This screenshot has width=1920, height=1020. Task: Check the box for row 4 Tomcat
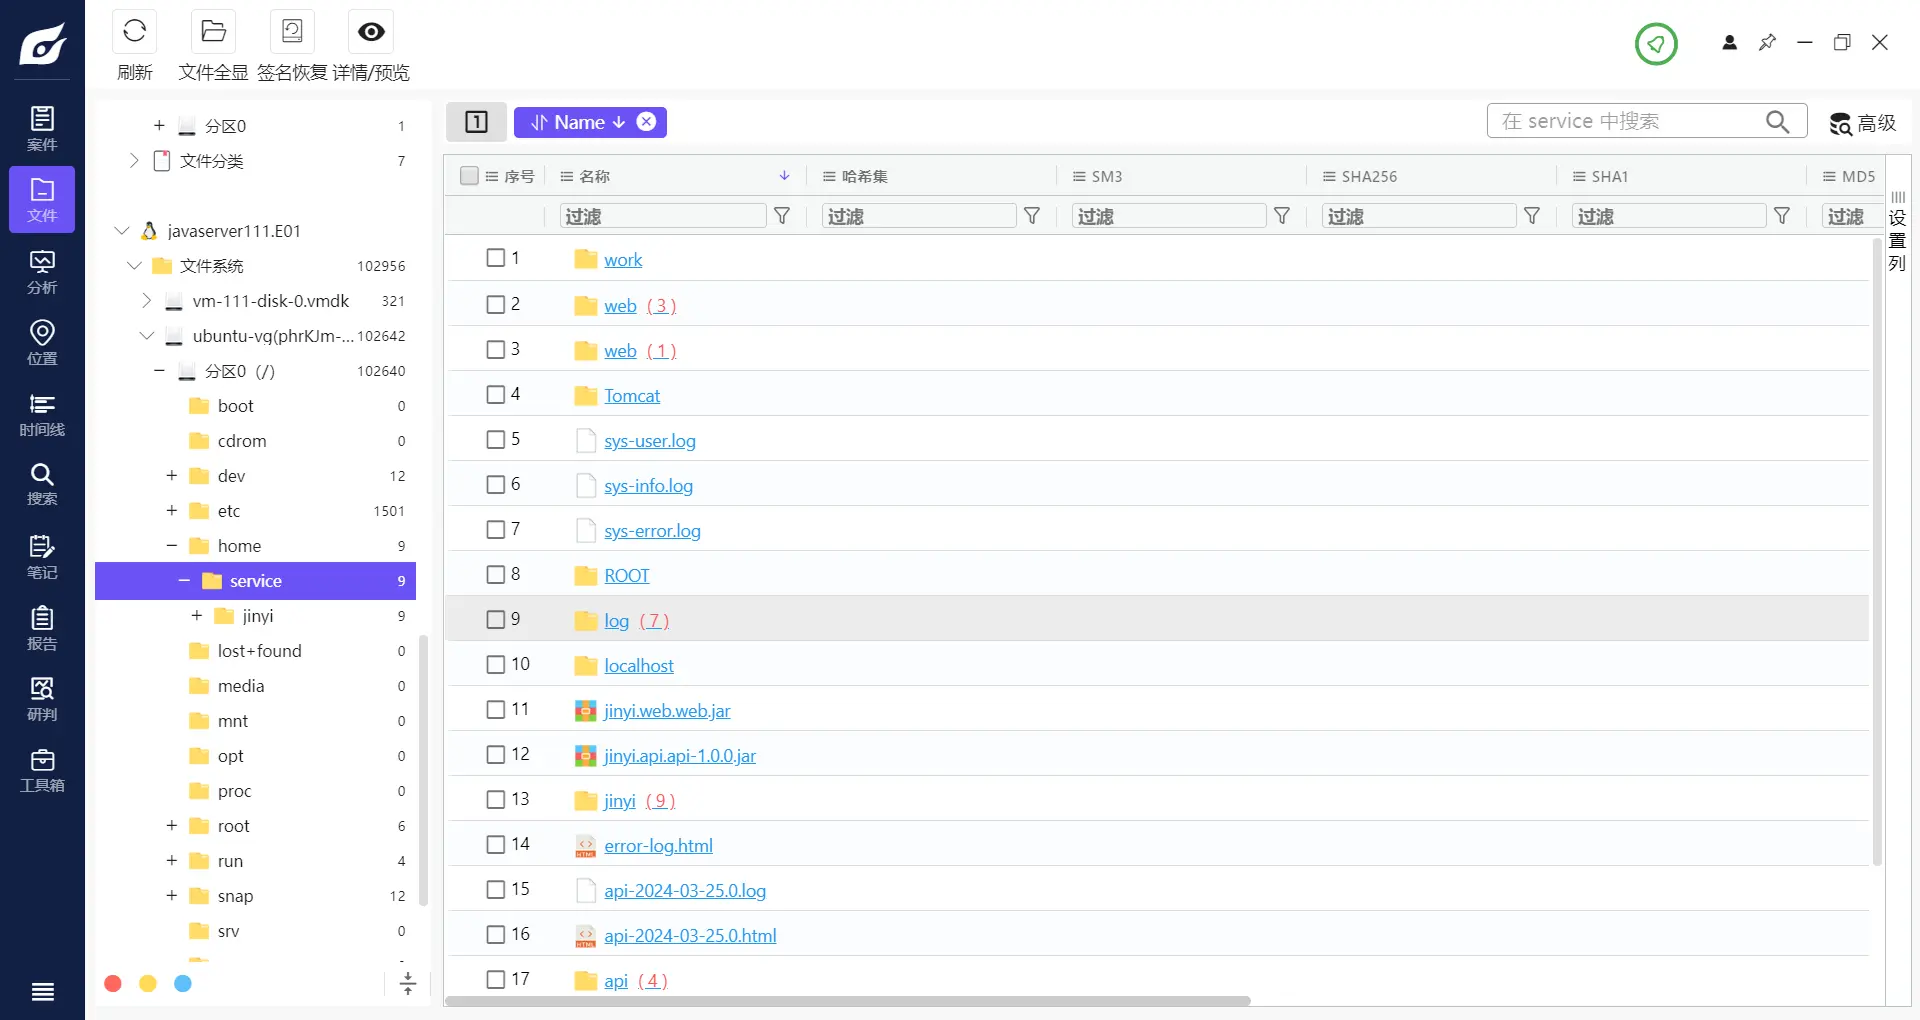[495, 394]
